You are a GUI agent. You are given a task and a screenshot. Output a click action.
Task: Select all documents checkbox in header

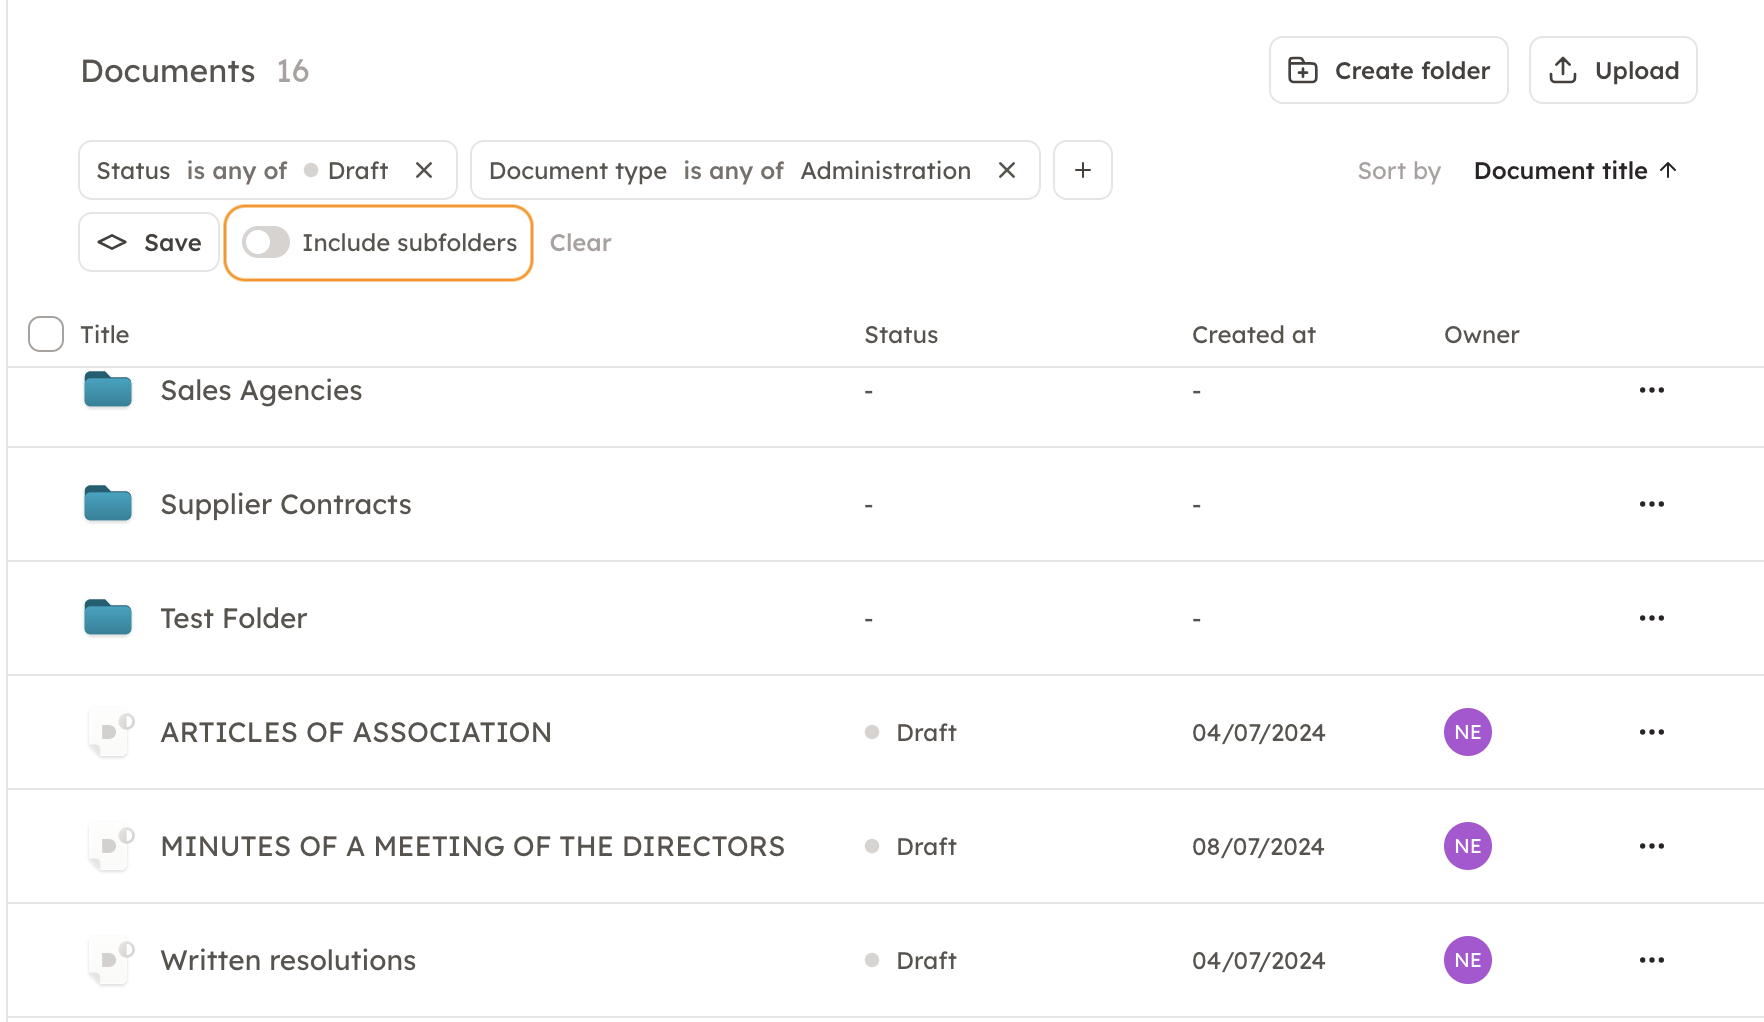tap(46, 335)
